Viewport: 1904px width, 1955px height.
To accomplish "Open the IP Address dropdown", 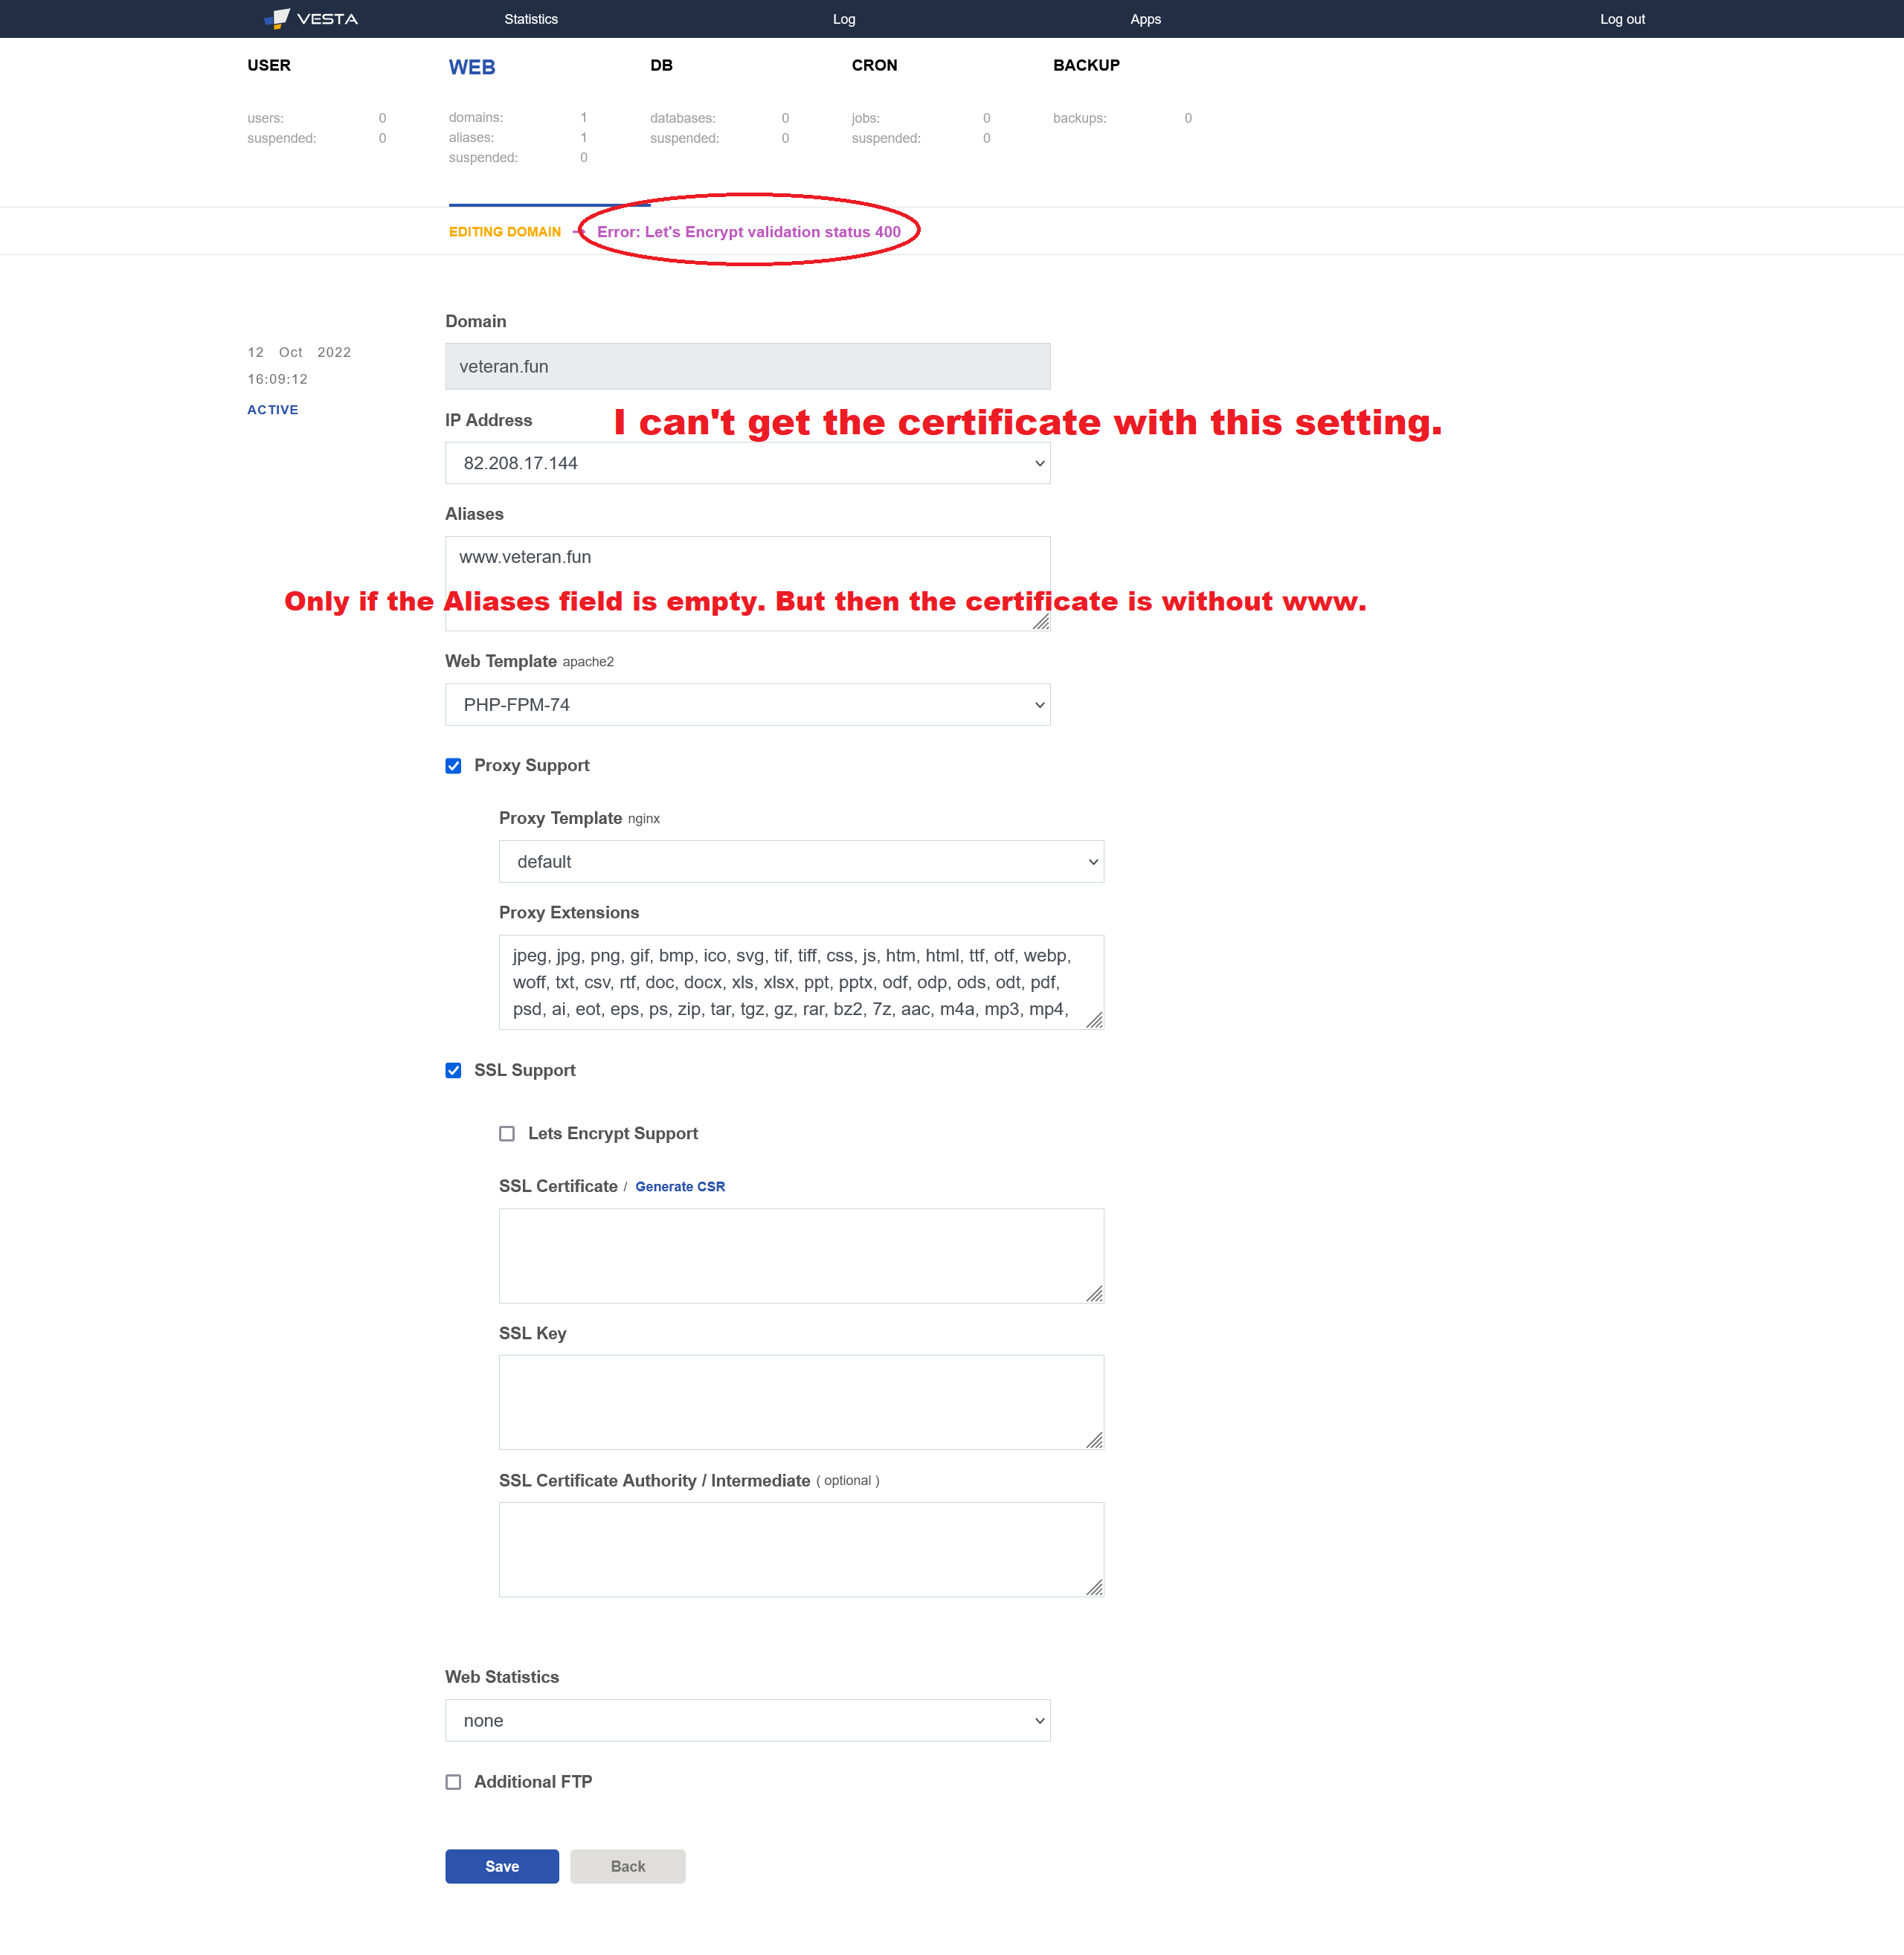I will click(747, 463).
